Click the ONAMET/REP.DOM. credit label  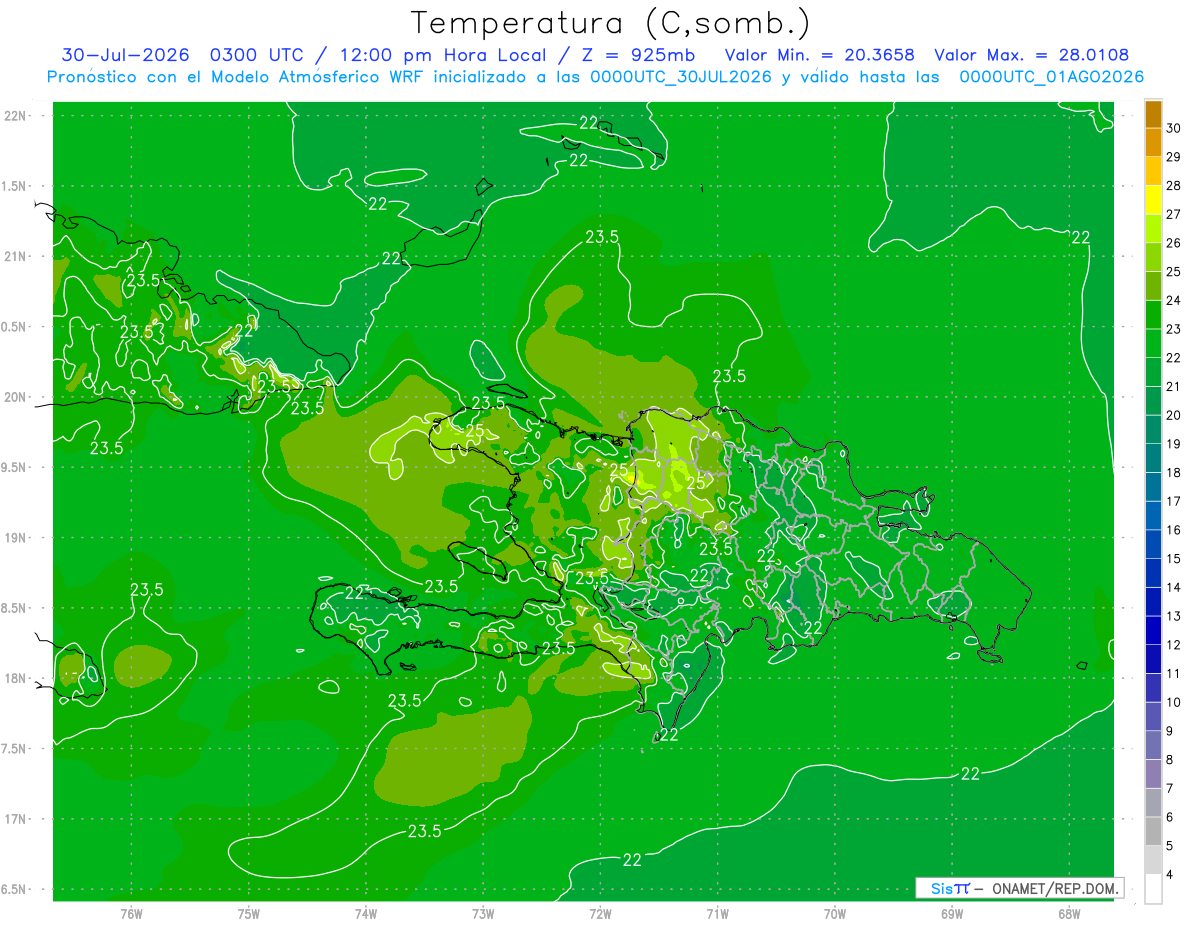point(1054,888)
